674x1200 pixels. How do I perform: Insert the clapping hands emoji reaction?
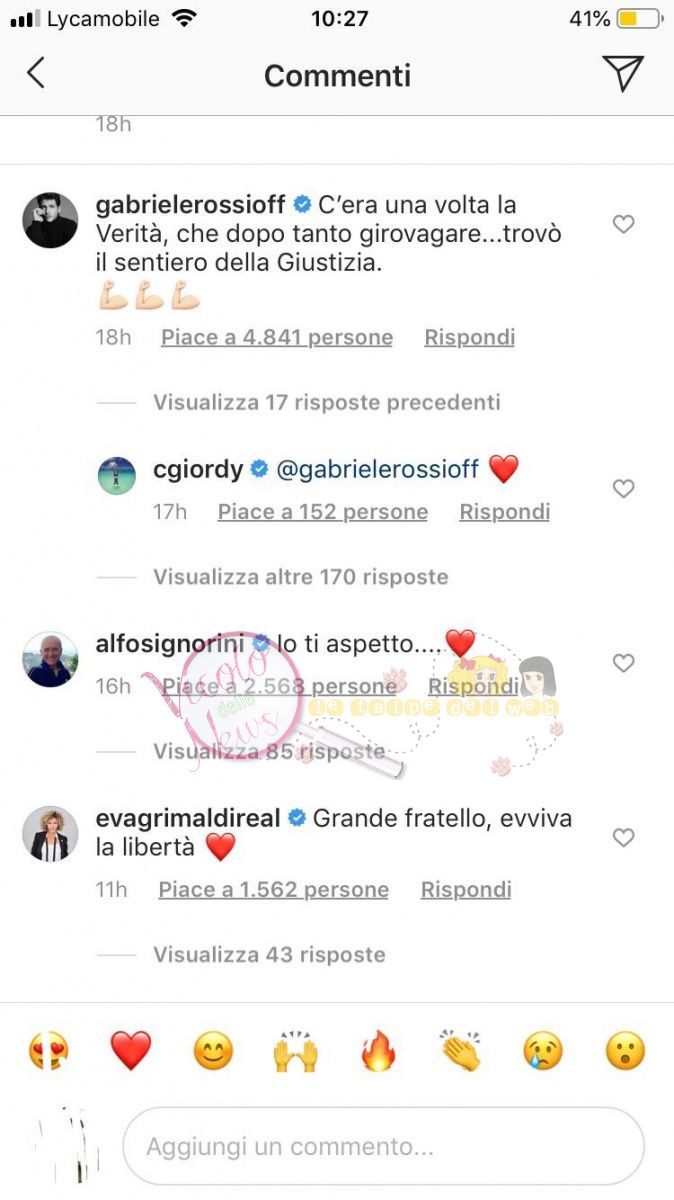tap(460, 1051)
